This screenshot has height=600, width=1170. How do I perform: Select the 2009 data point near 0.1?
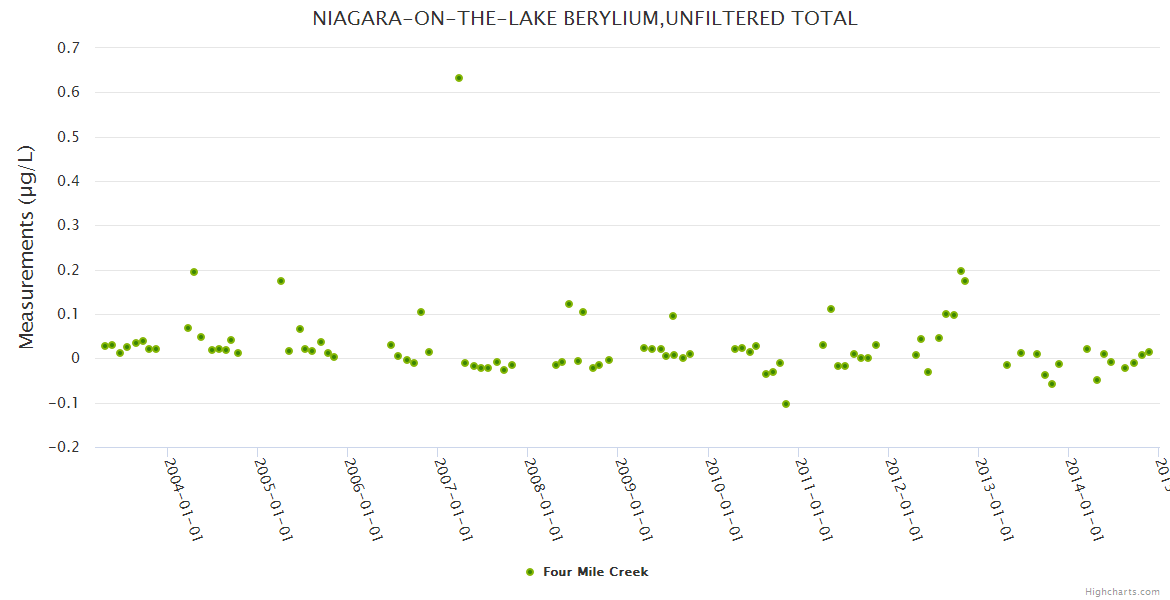click(673, 316)
